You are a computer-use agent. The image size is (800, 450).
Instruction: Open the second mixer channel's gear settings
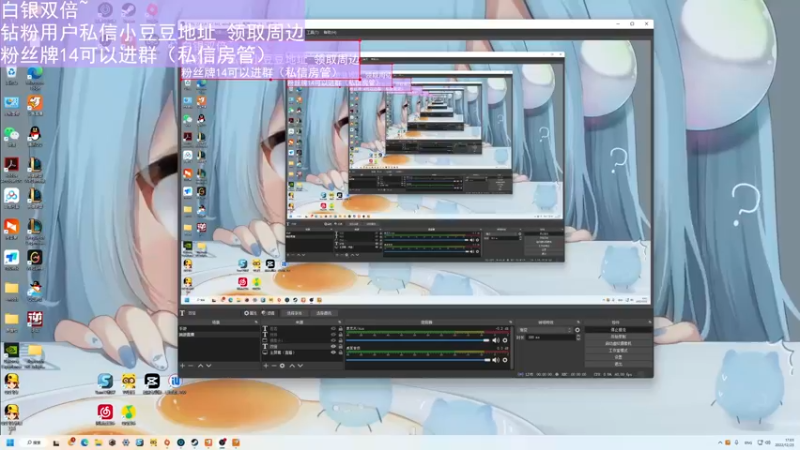[505, 360]
